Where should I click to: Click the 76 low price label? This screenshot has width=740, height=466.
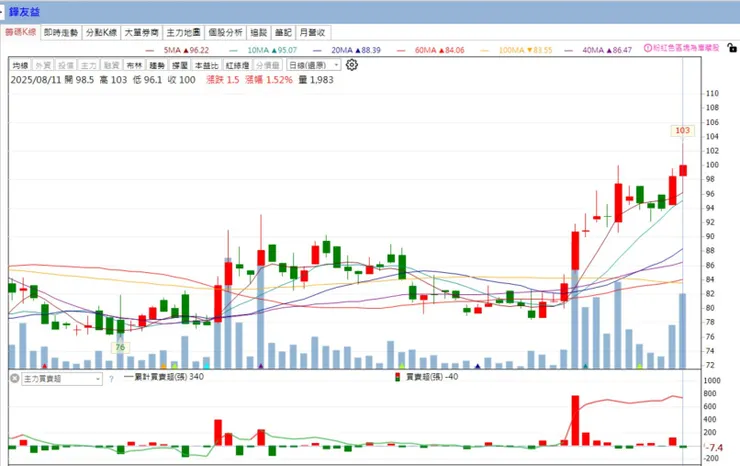point(120,347)
